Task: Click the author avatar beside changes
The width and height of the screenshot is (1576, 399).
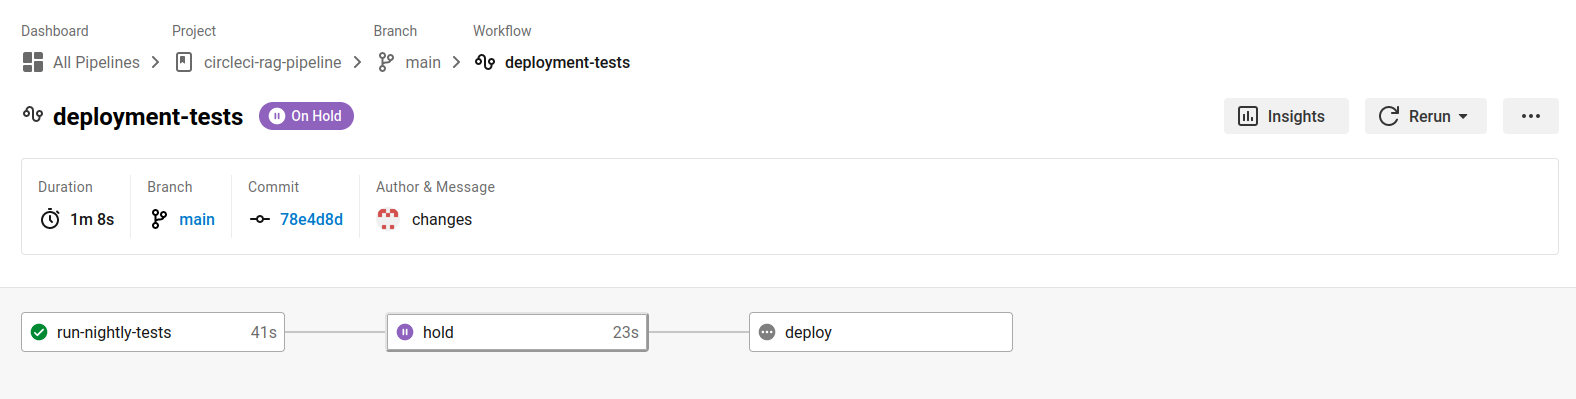Action: pos(388,219)
